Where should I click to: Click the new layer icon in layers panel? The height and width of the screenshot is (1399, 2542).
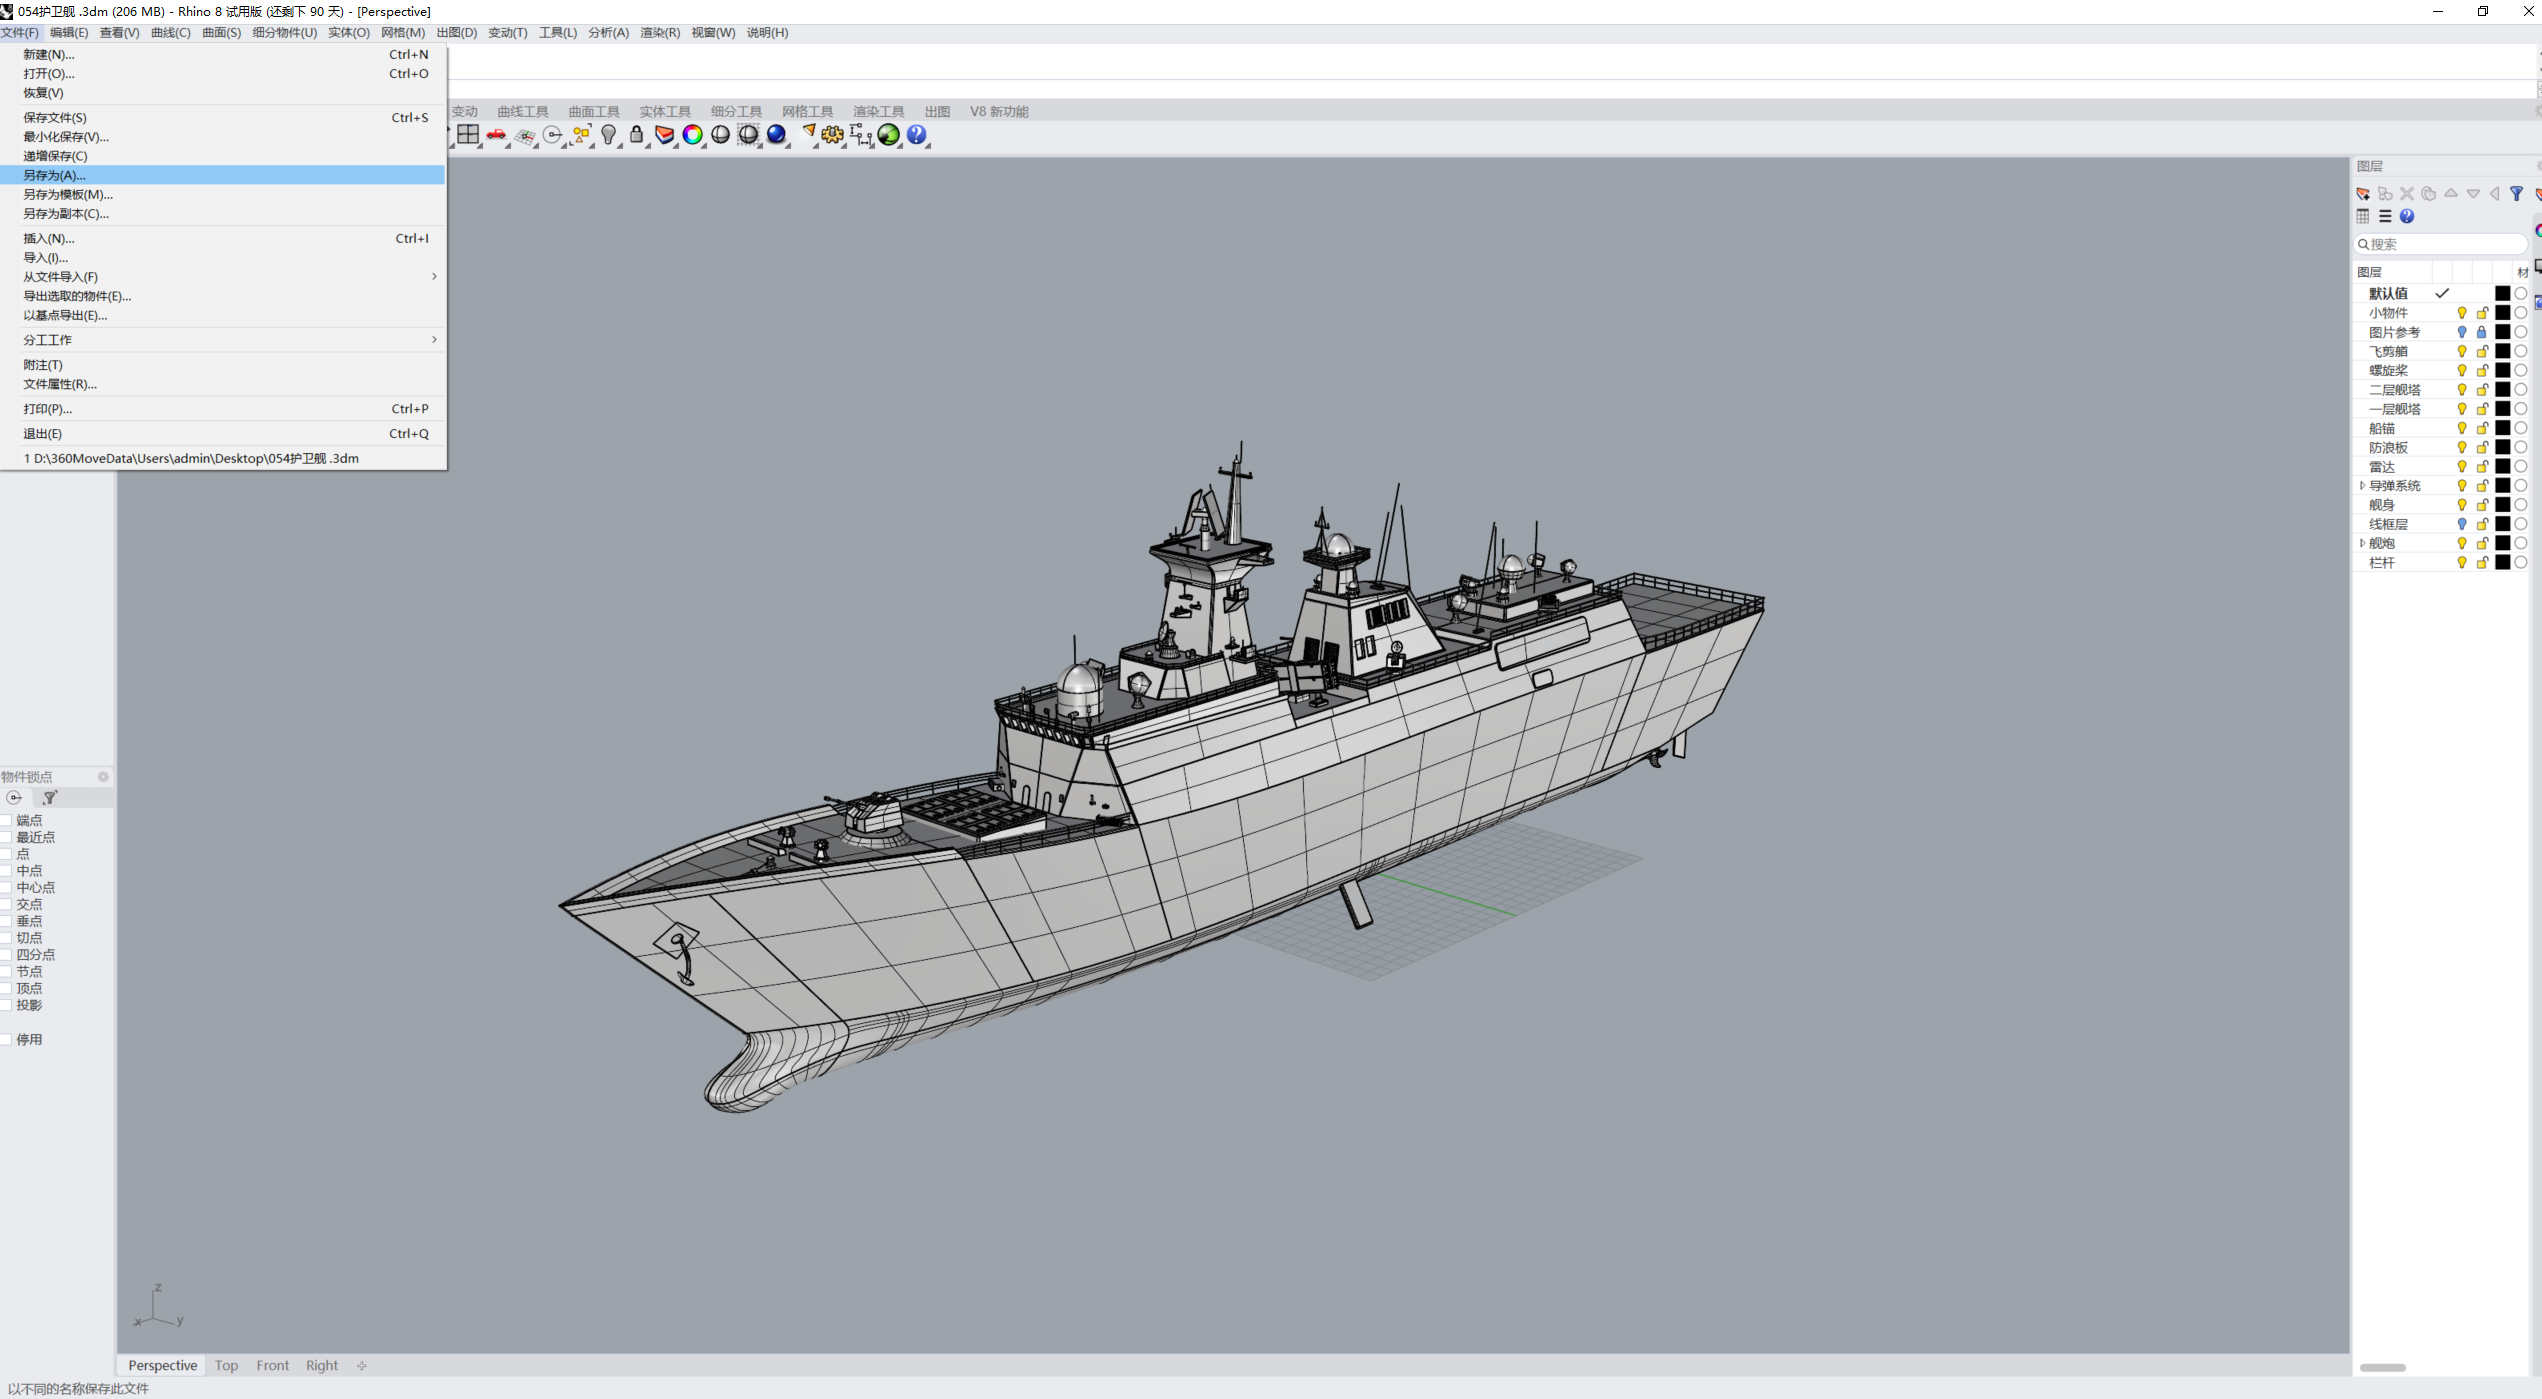point(2363,194)
